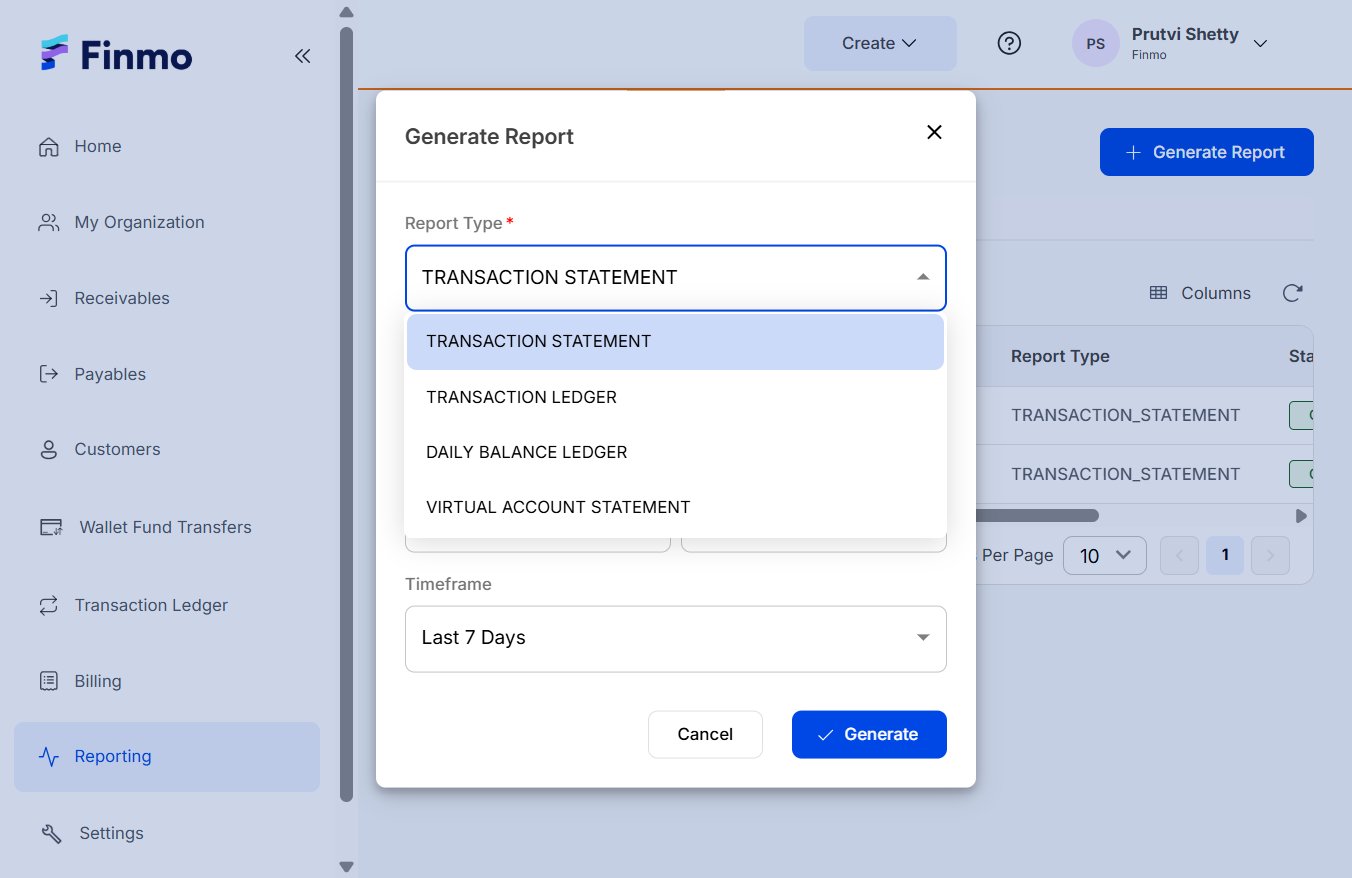Open the help question mark icon
The image size is (1352, 878).
1010,43
